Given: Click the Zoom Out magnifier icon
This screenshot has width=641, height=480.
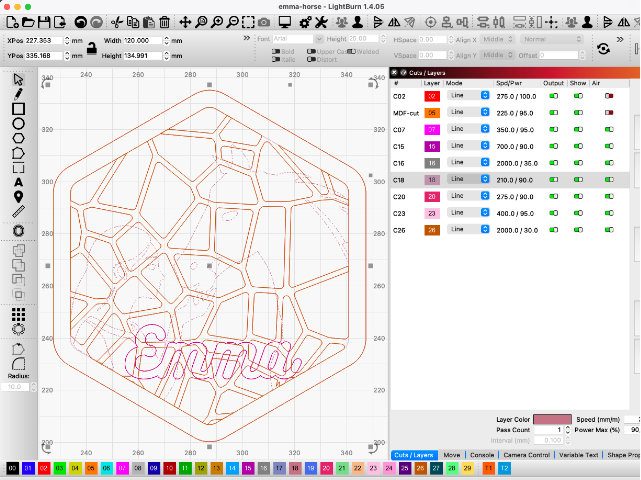Looking at the screenshot, I should coord(233,22).
